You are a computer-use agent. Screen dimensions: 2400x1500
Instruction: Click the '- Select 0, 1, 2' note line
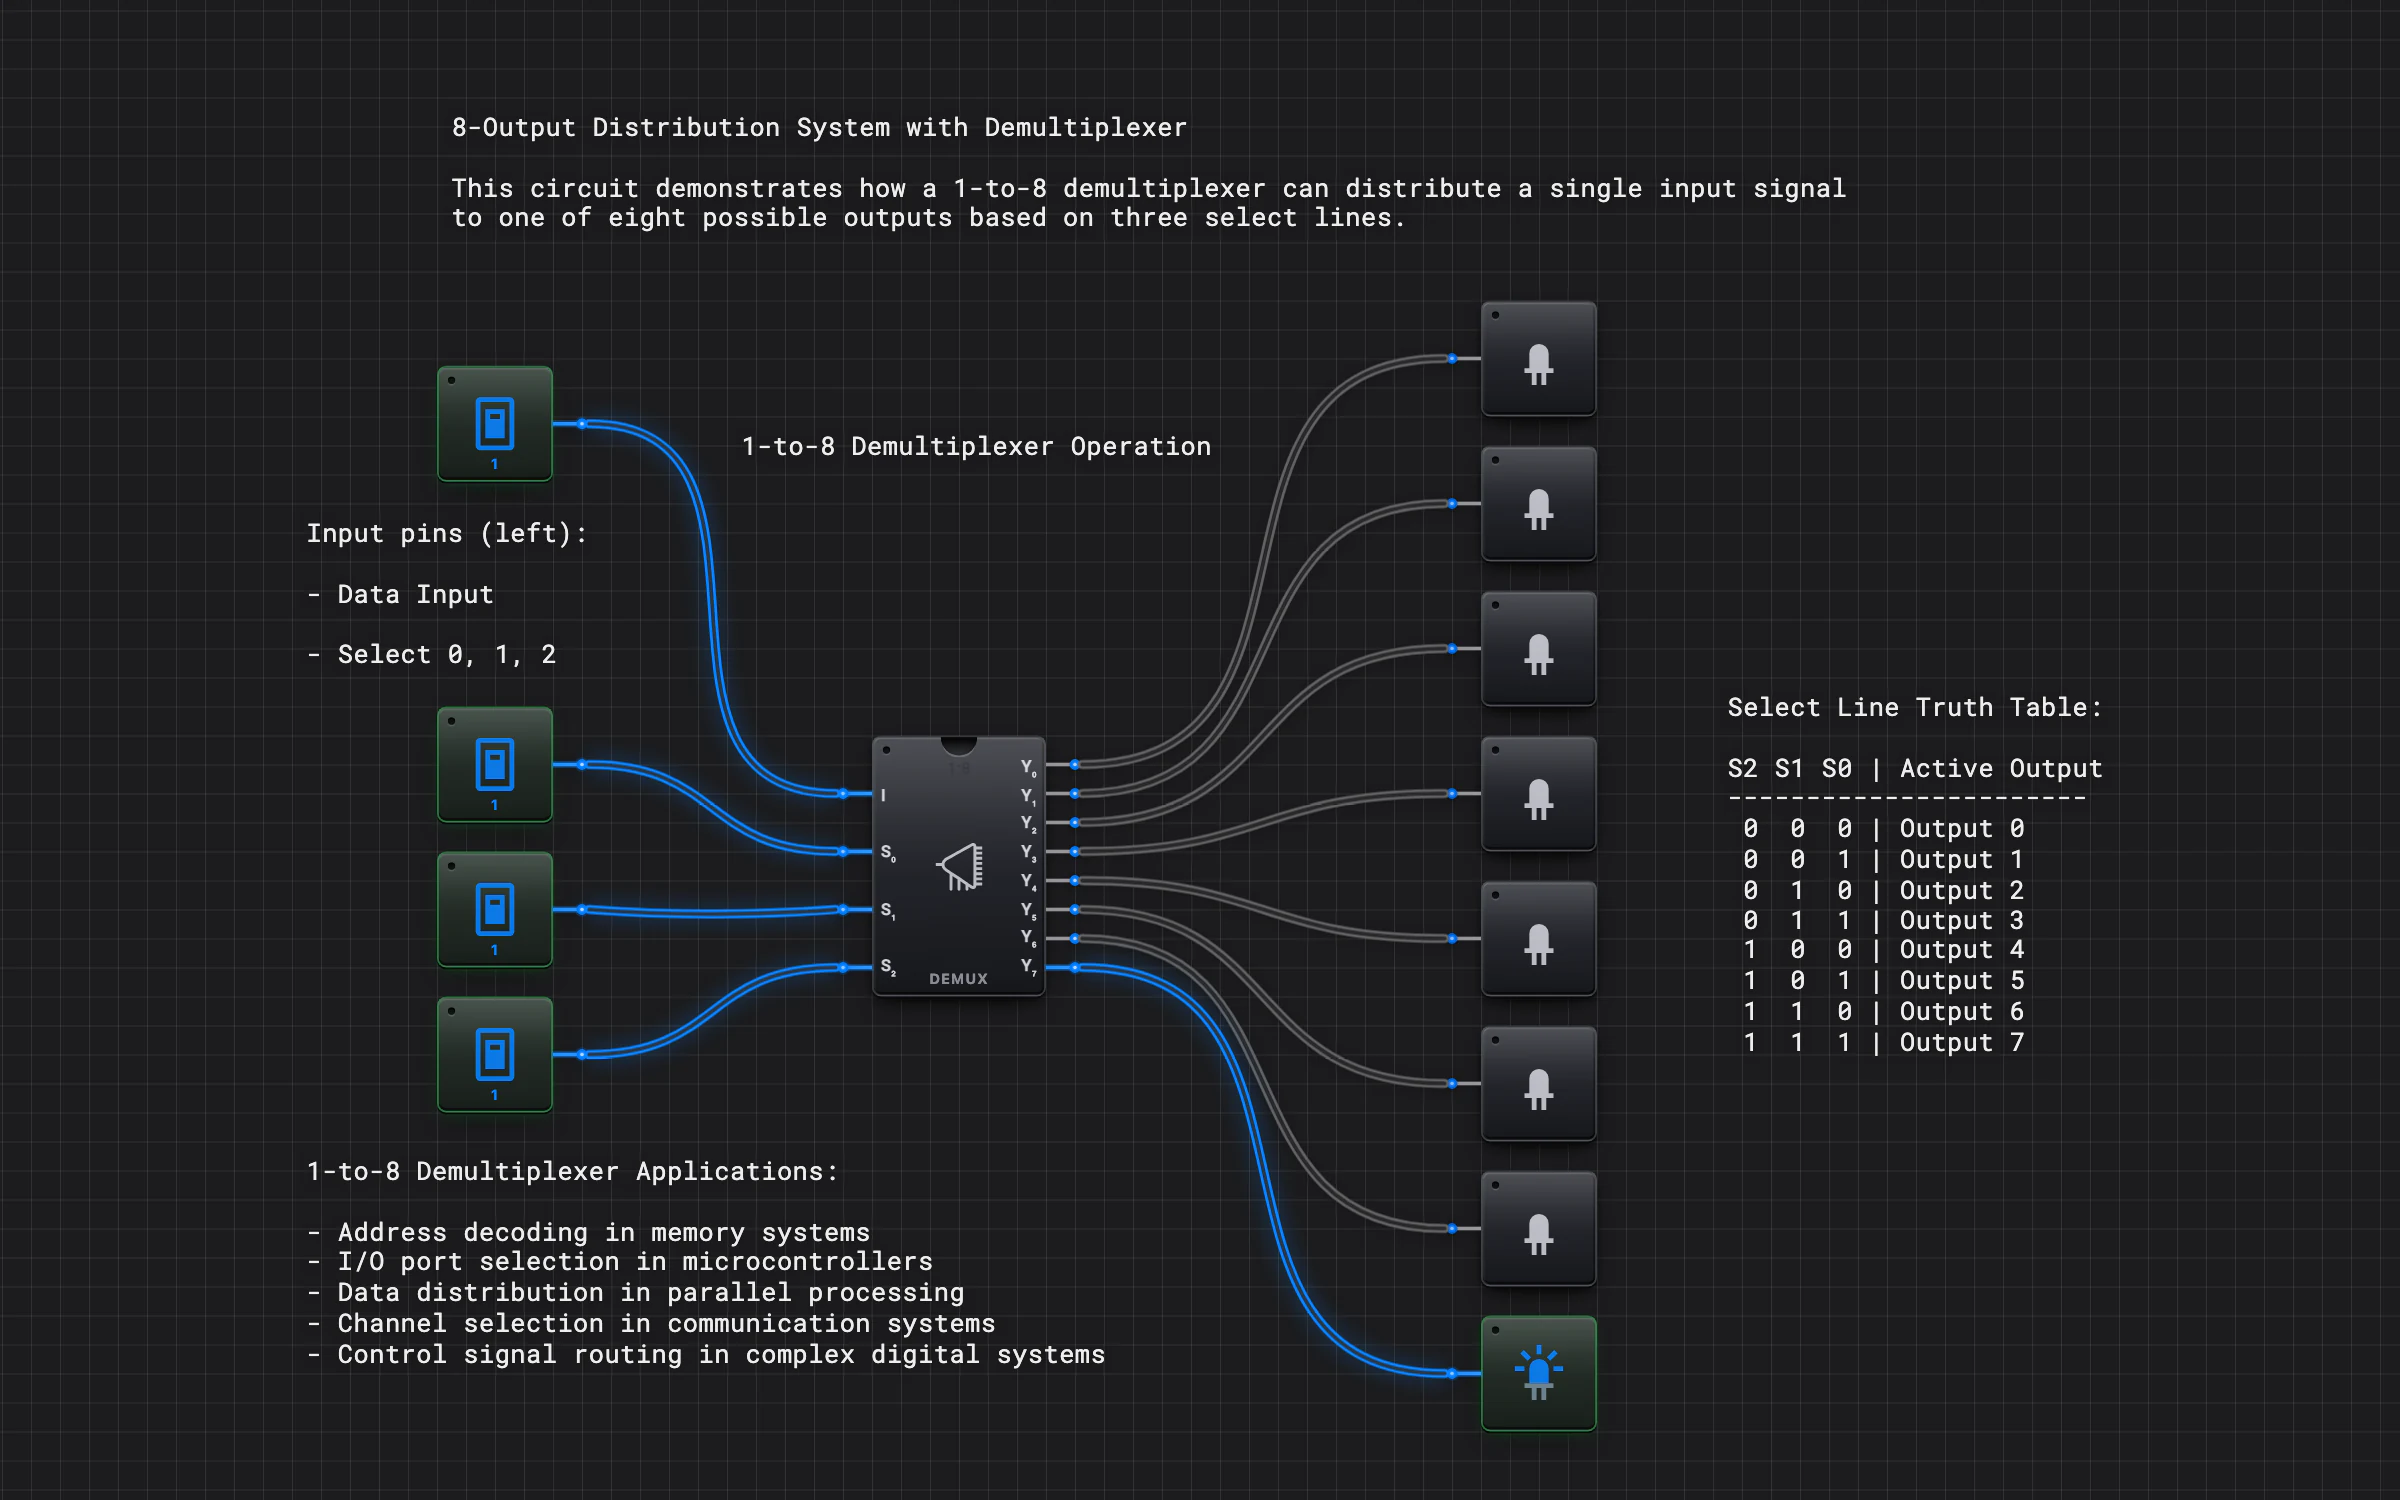(x=431, y=655)
